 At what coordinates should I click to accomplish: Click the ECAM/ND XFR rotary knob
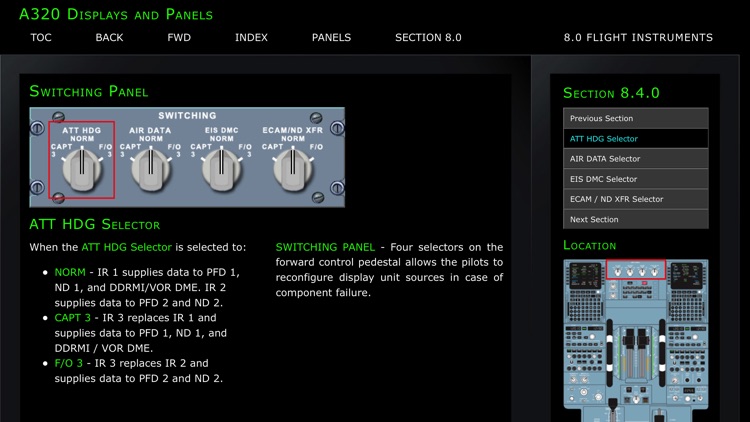click(x=293, y=168)
